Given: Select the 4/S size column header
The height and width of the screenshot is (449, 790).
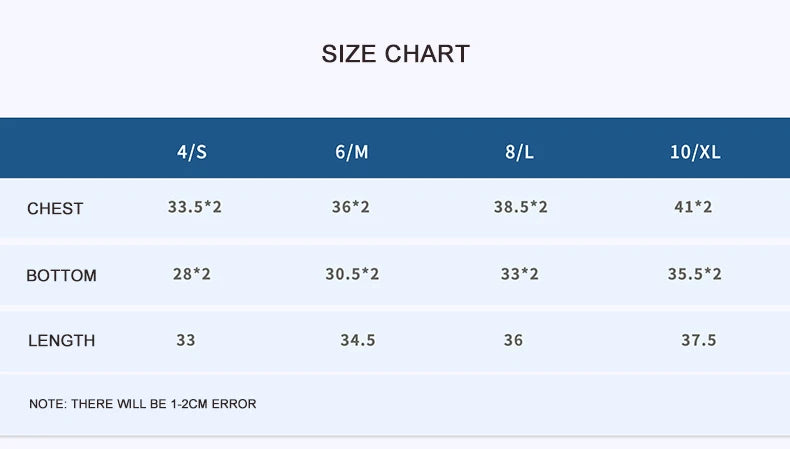Looking at the screenshot, I should point(192,153).
